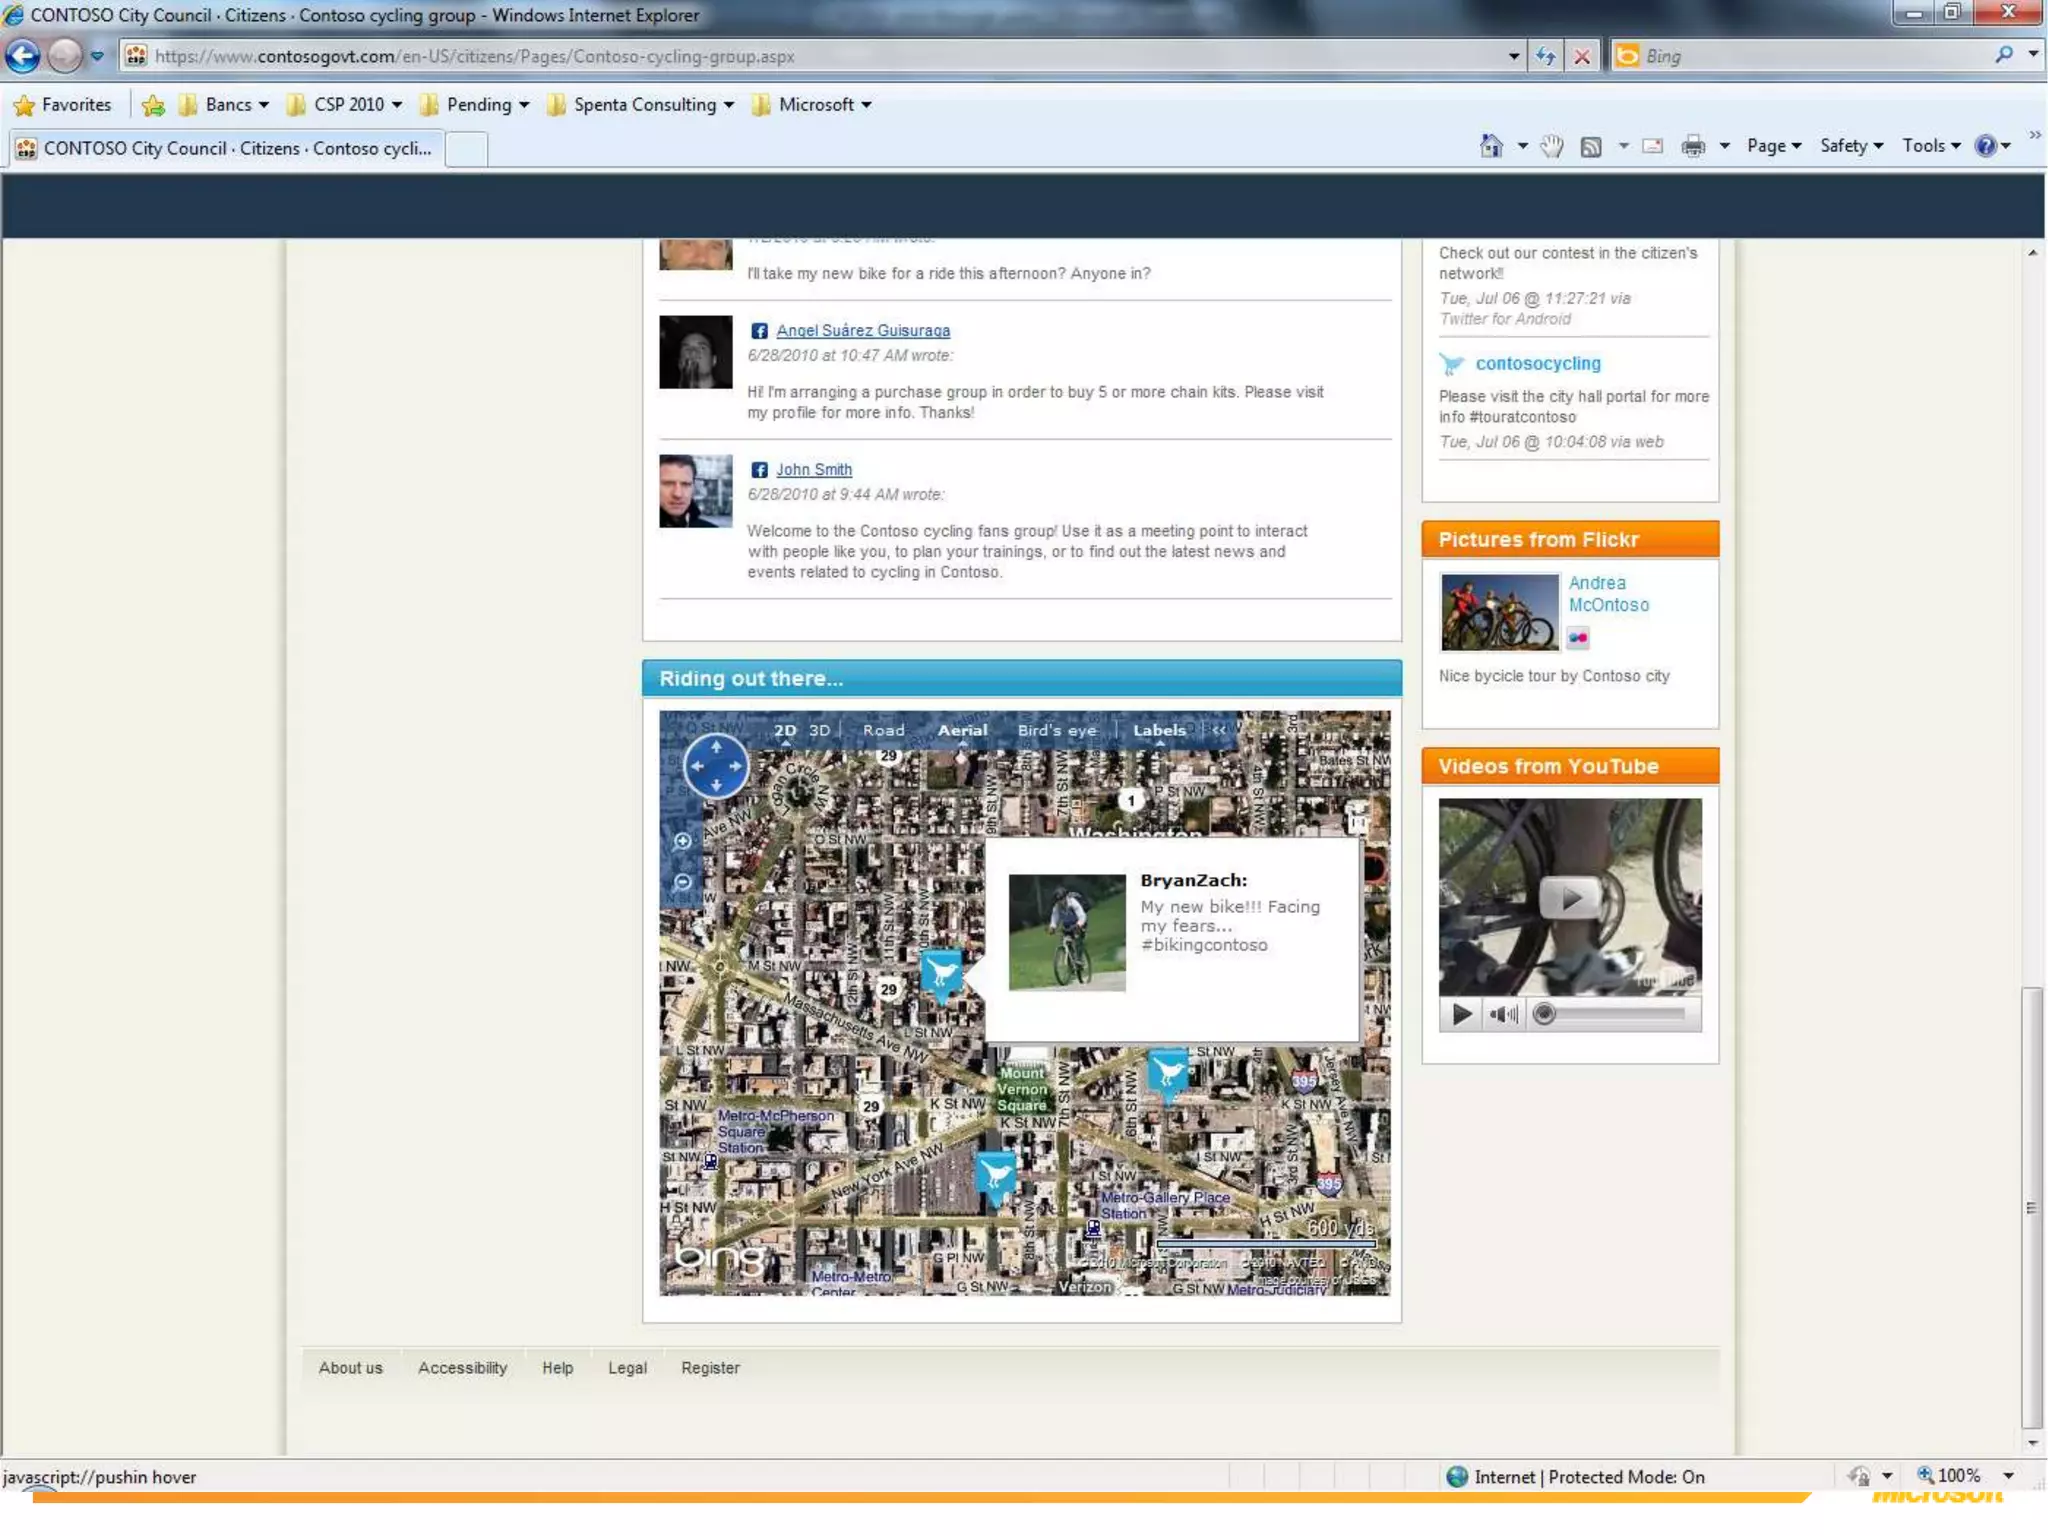Switch map to Aerial view
This screenshot has height=1536, width=2048.
[x=962, y=731]
